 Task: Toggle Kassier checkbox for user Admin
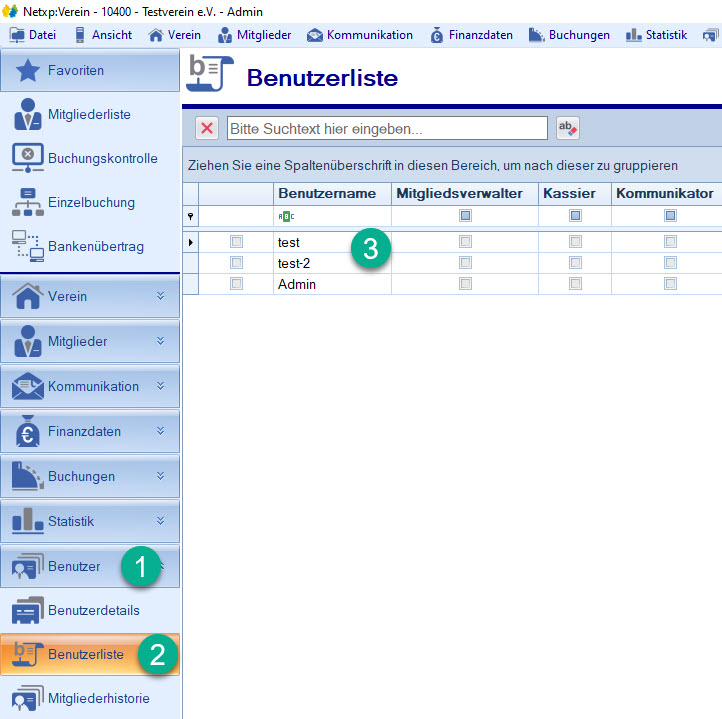coord(575,284)
